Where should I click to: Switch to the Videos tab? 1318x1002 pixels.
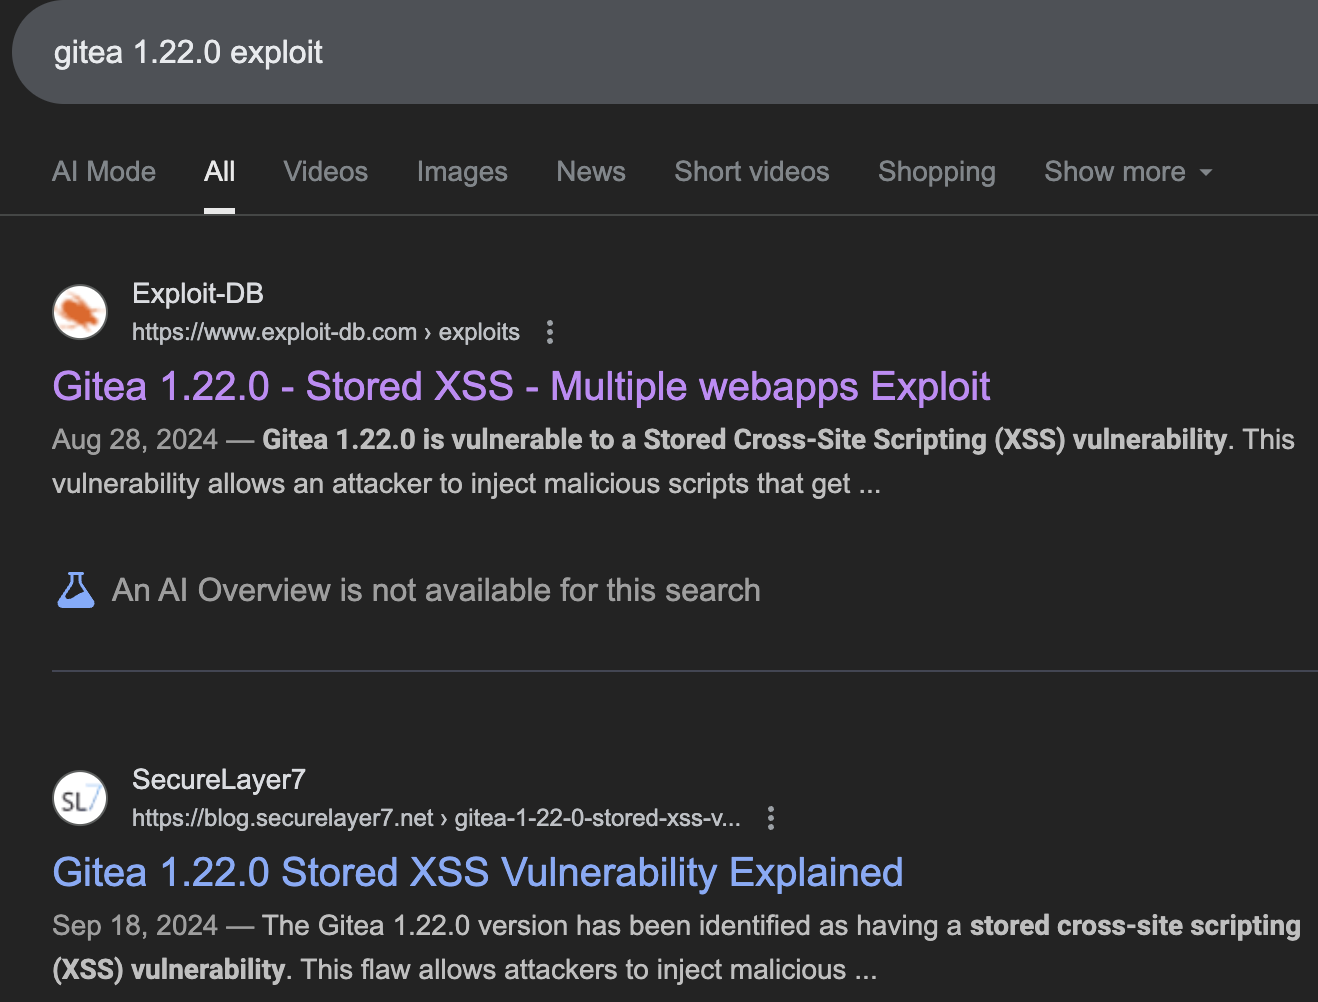(326, 172)
